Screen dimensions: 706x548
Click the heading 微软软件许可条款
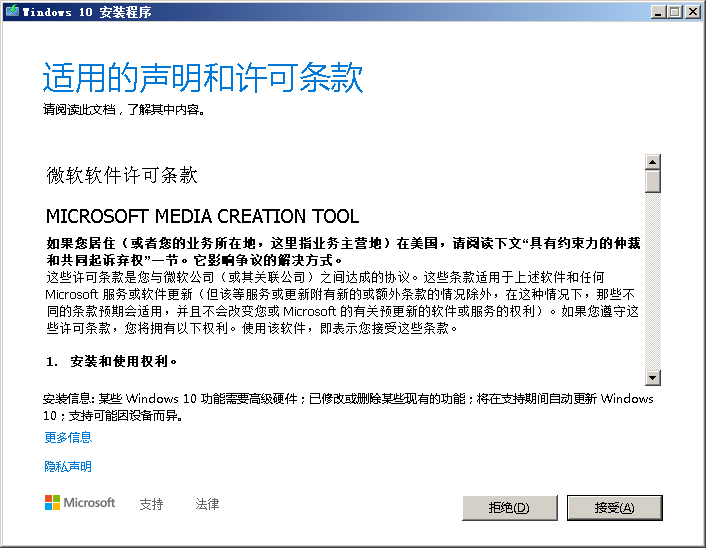(122, 175)
